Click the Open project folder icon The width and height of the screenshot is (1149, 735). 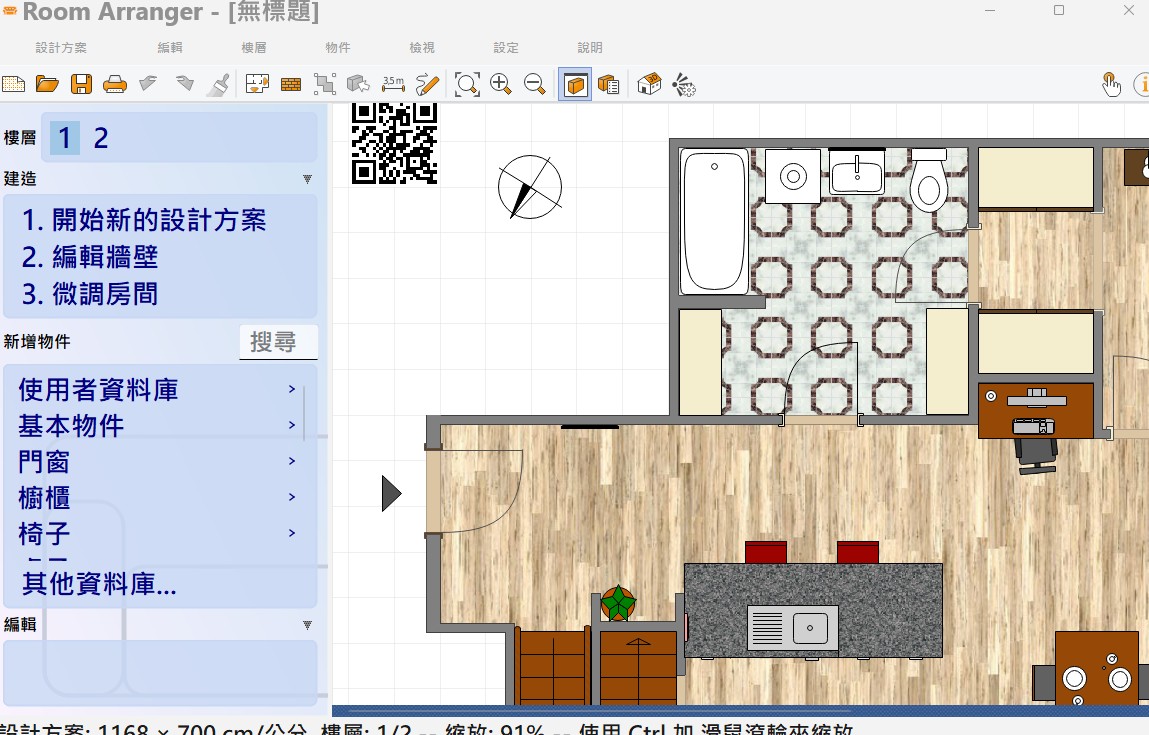pyautogui.click(x=47, y=85)
